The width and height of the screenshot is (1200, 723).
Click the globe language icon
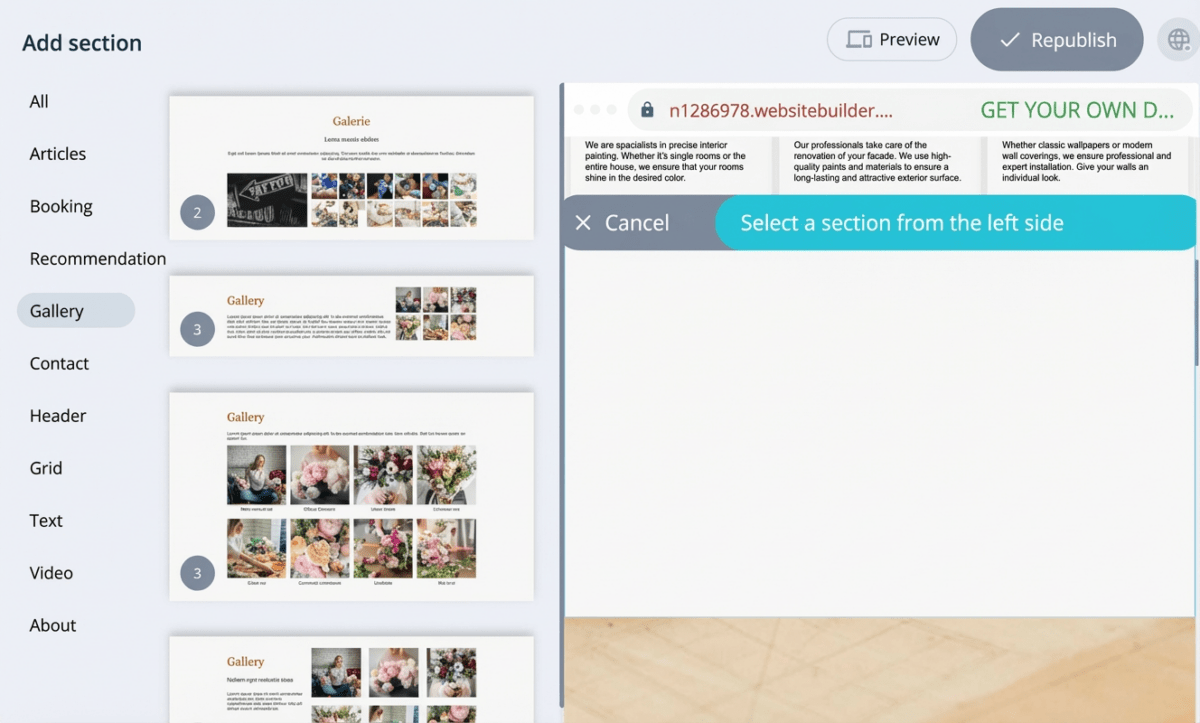(x=1179, y=40)
